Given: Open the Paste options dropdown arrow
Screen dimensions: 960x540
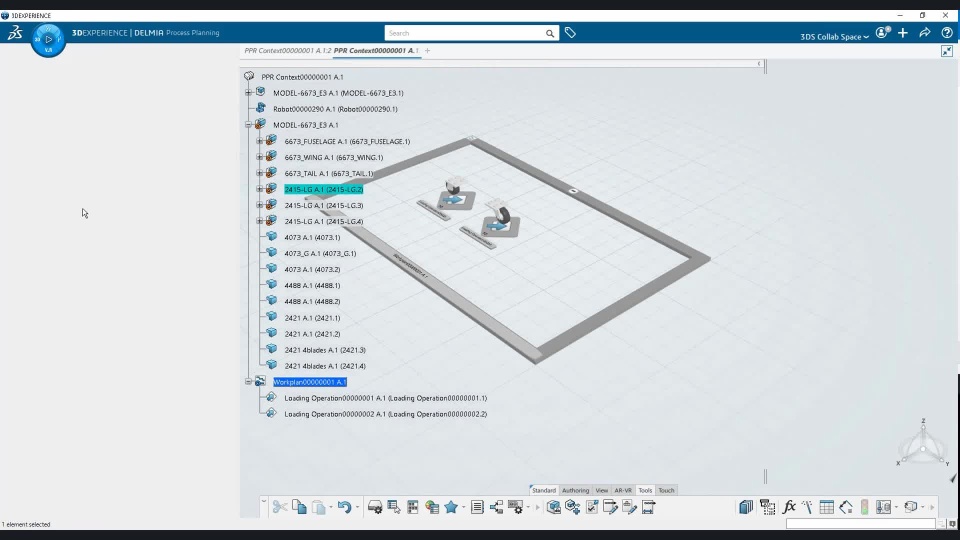Looking at the screenshot, I should [331, 508].
